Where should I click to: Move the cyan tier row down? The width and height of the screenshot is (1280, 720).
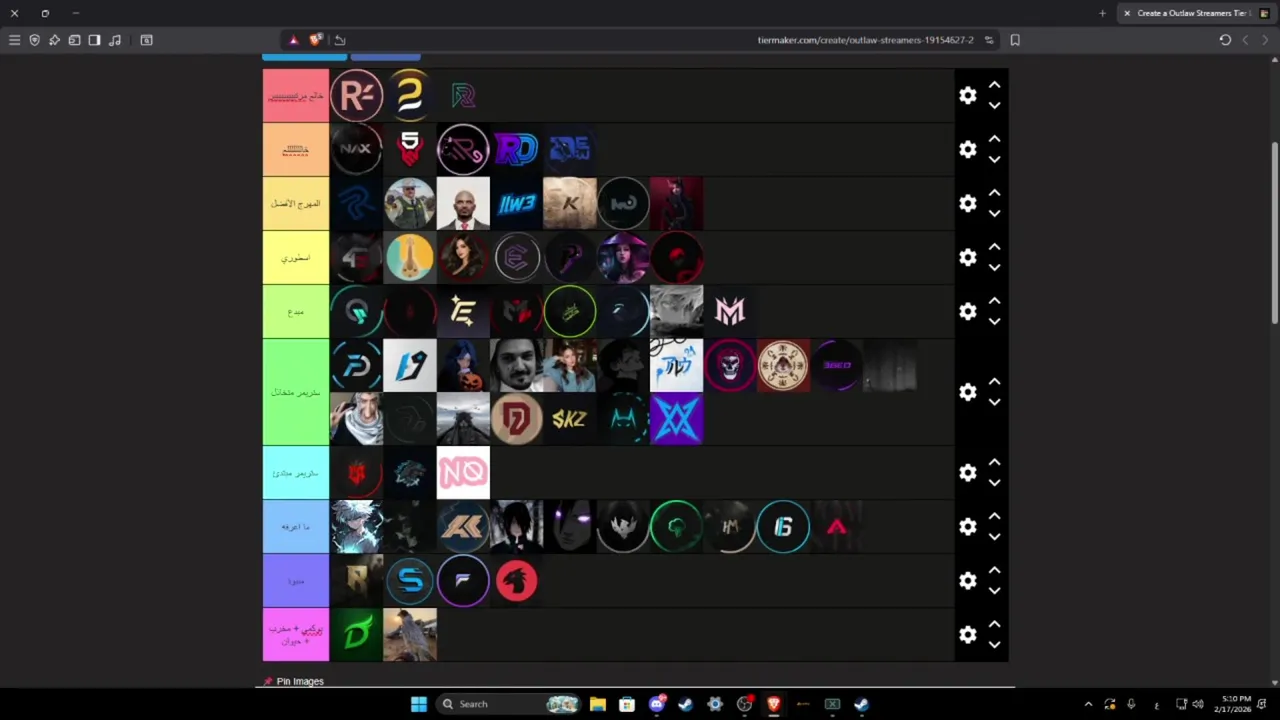click(994, 482)
